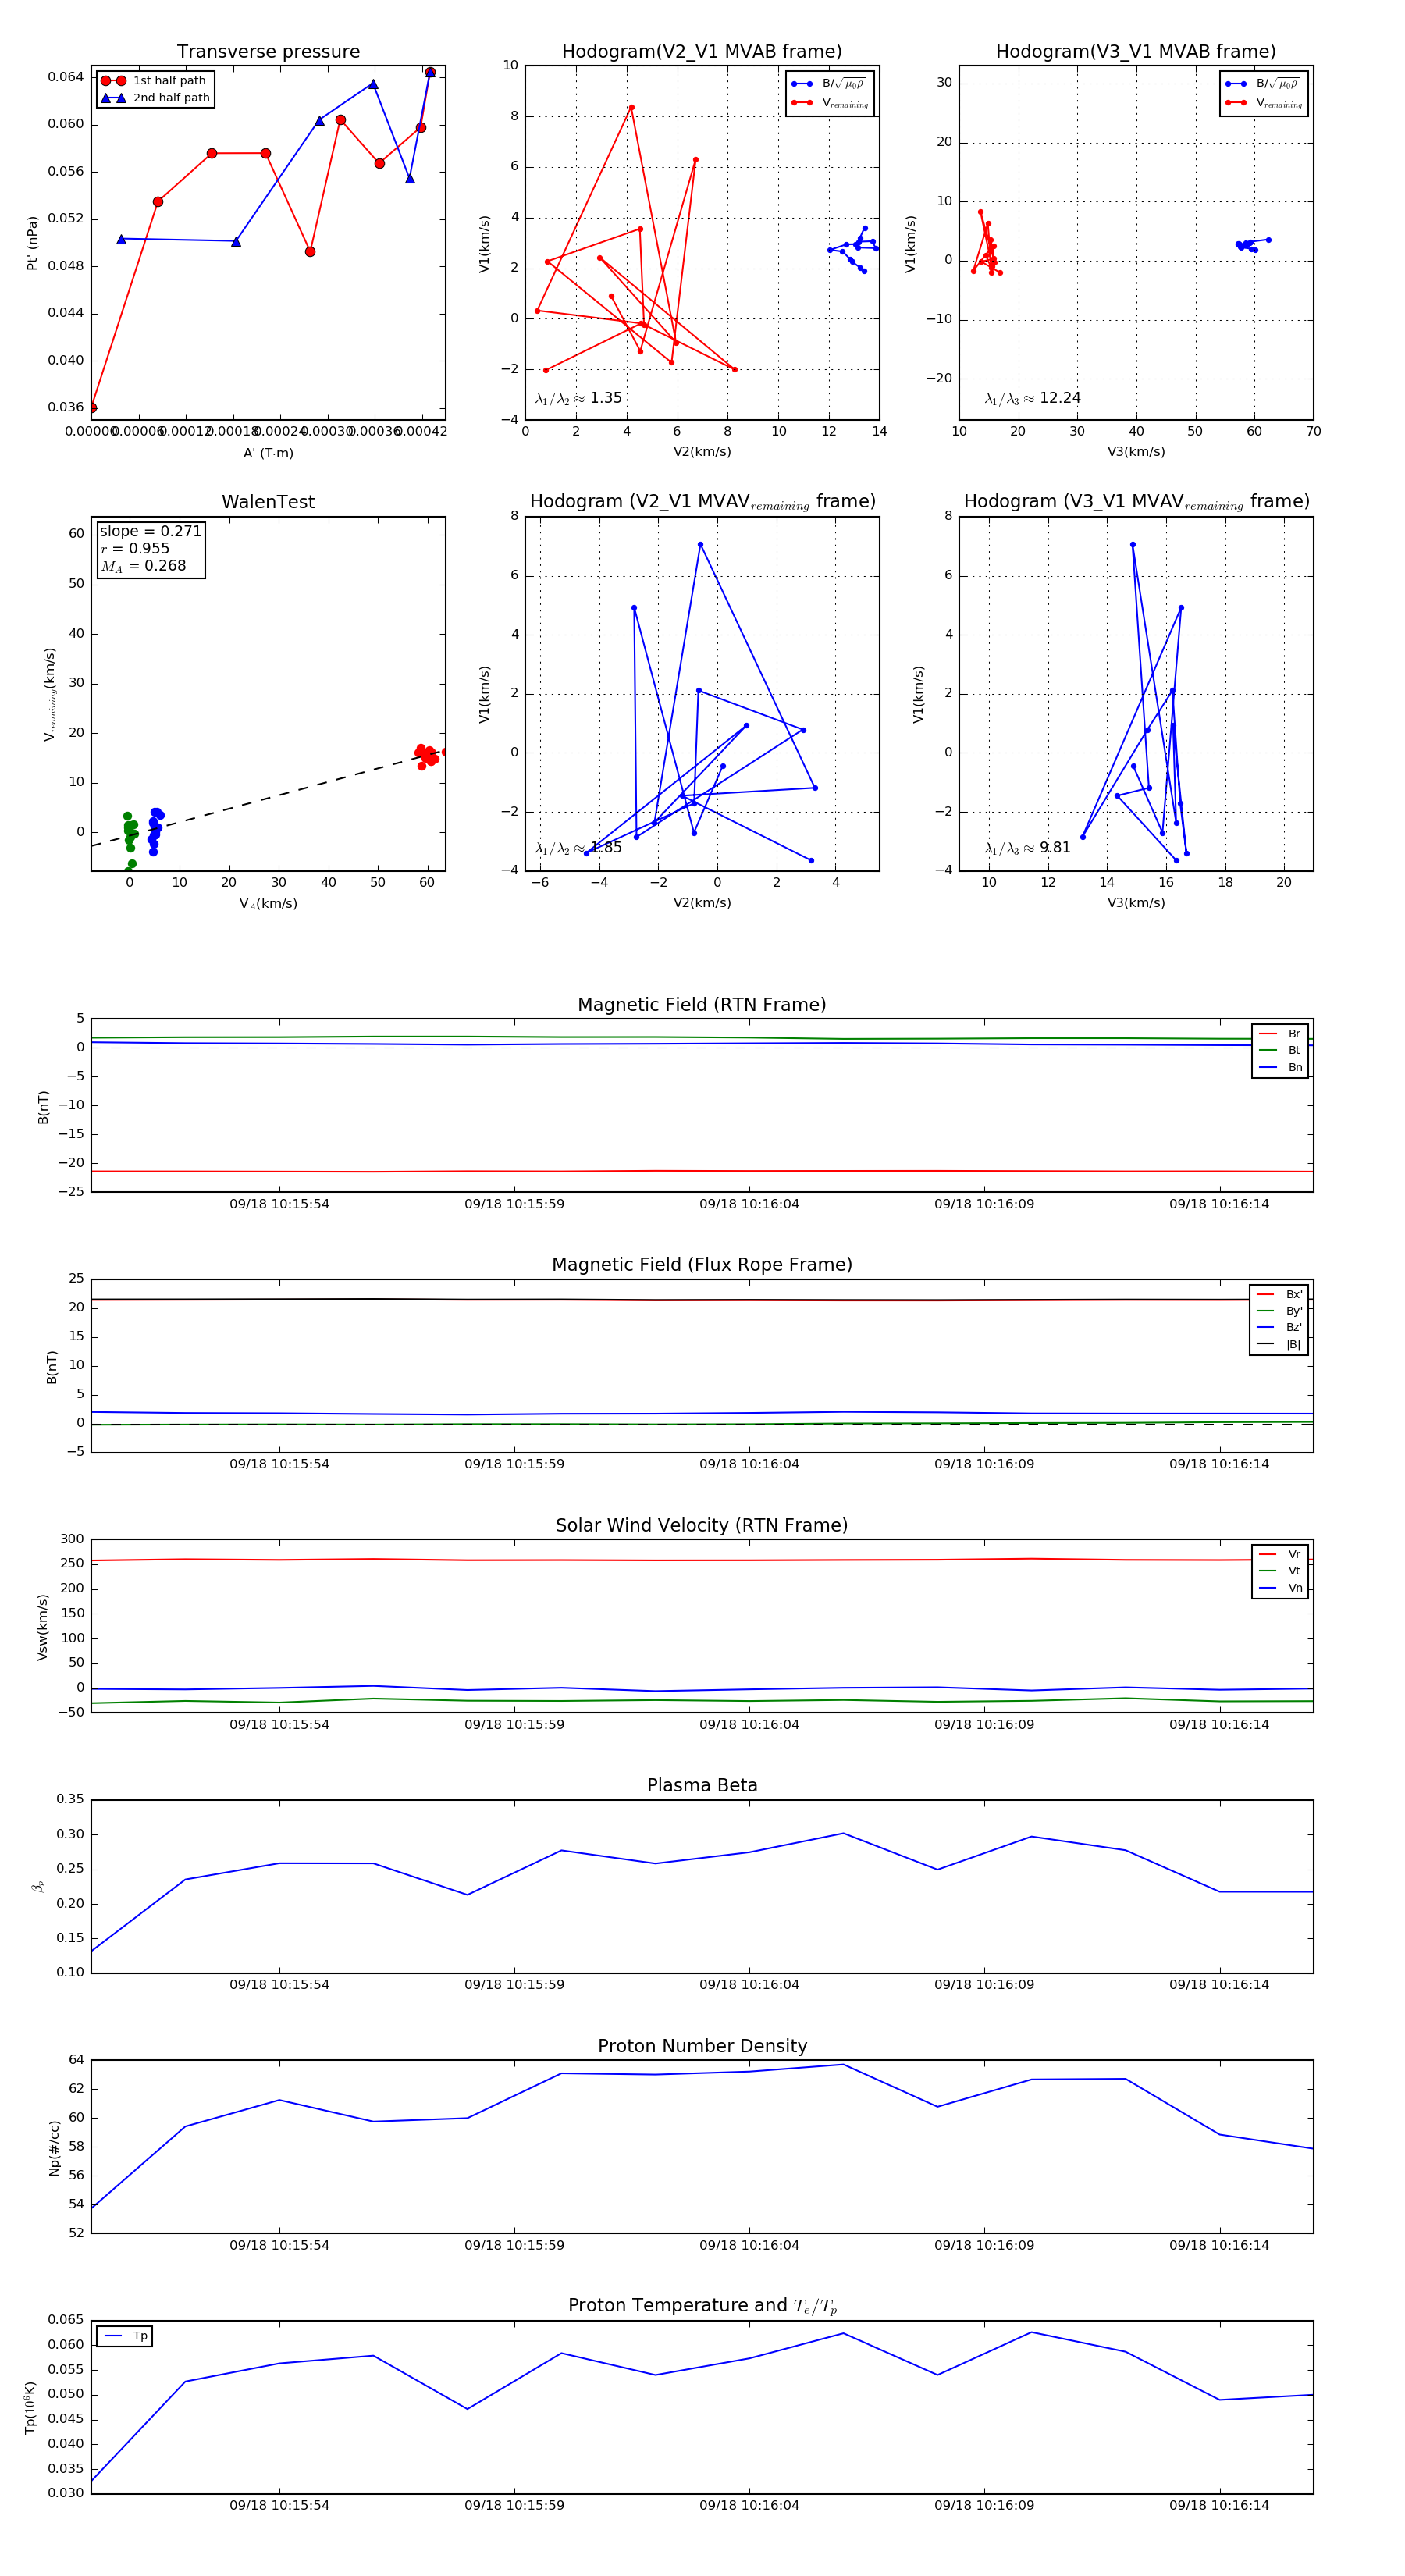Select the "Bn" legend entry
Viewport: 1405px width, 2576px height.
click(x=1280, y=1068)
